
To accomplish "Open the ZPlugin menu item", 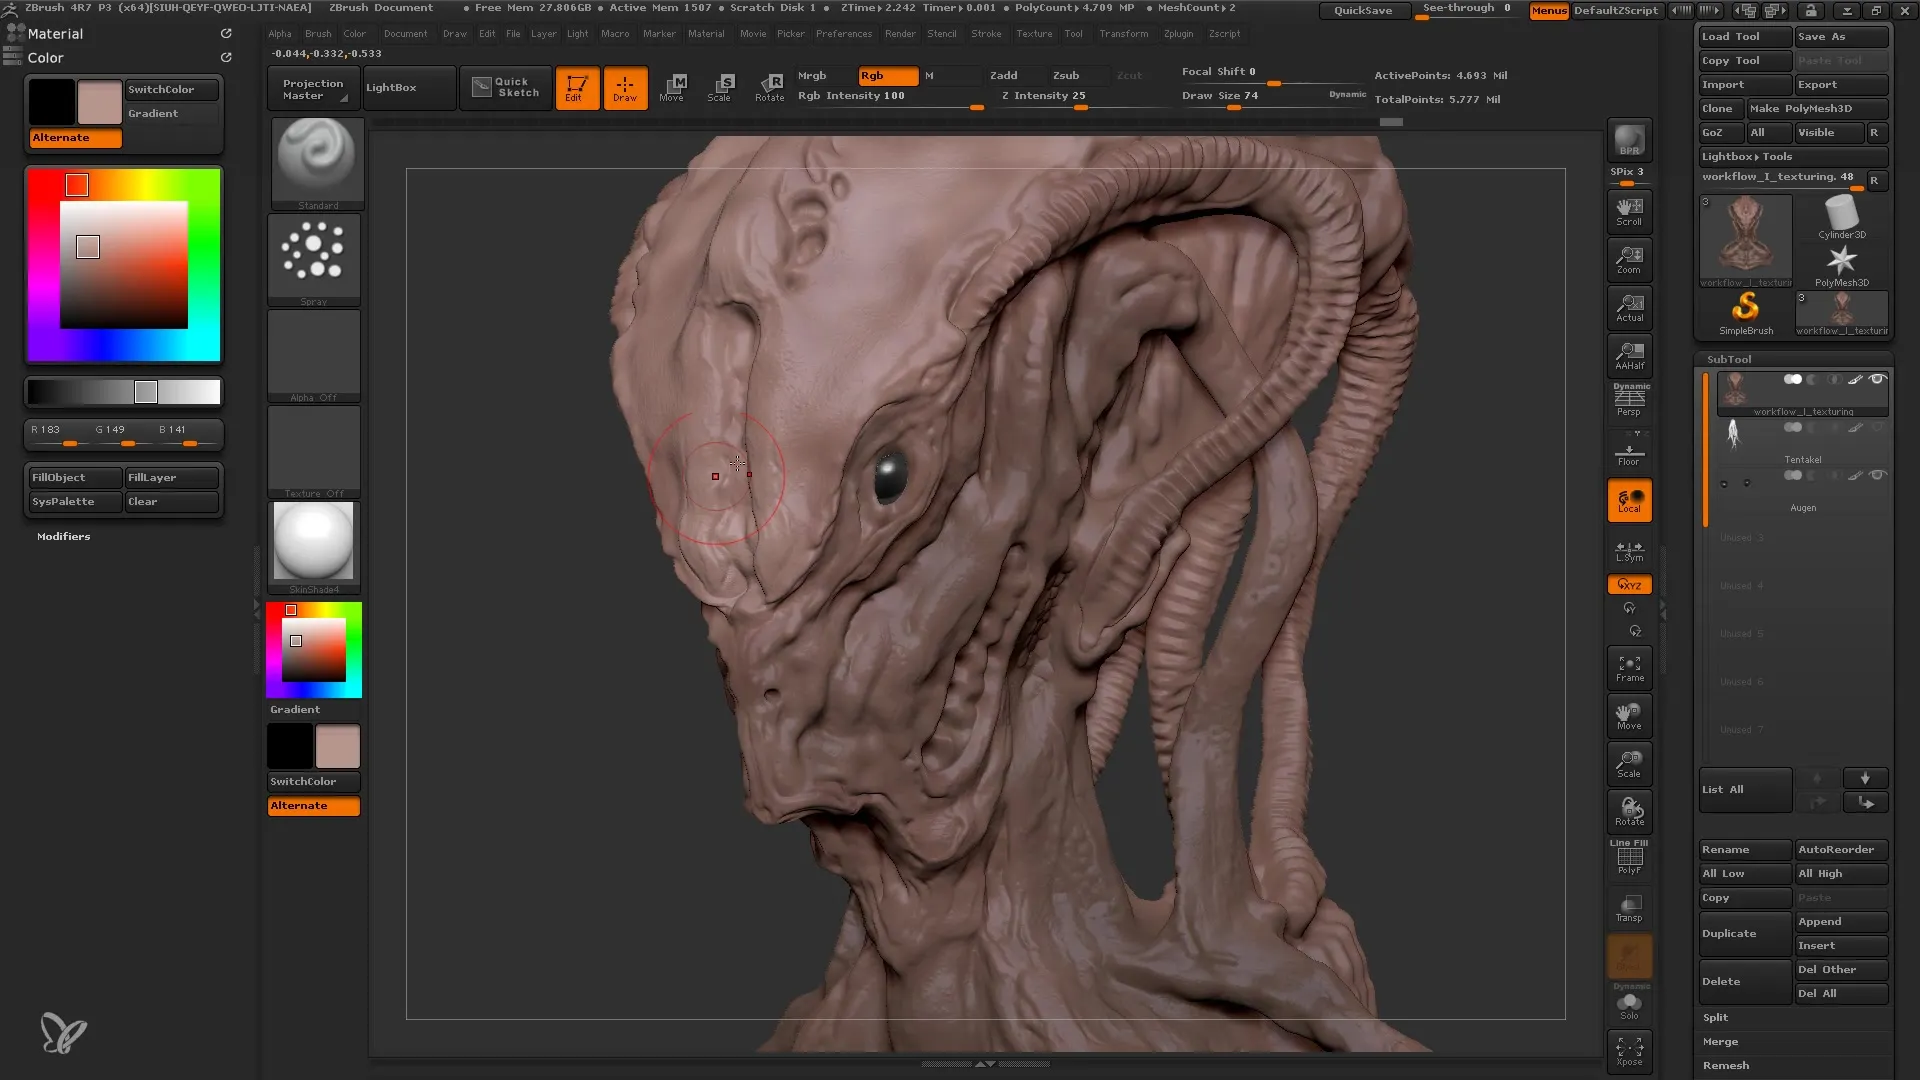I will point(1182,36).
